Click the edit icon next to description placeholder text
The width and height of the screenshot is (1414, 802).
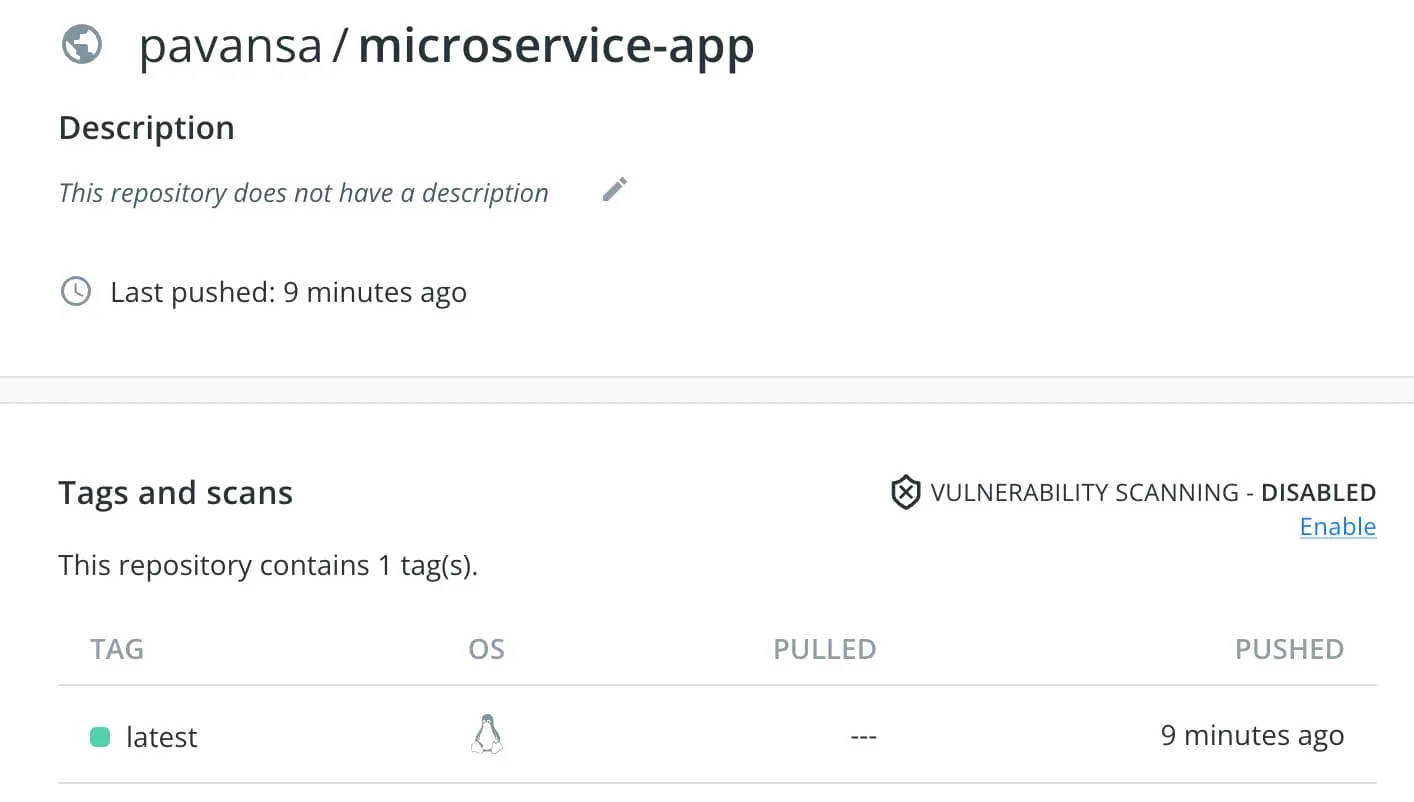614,189
